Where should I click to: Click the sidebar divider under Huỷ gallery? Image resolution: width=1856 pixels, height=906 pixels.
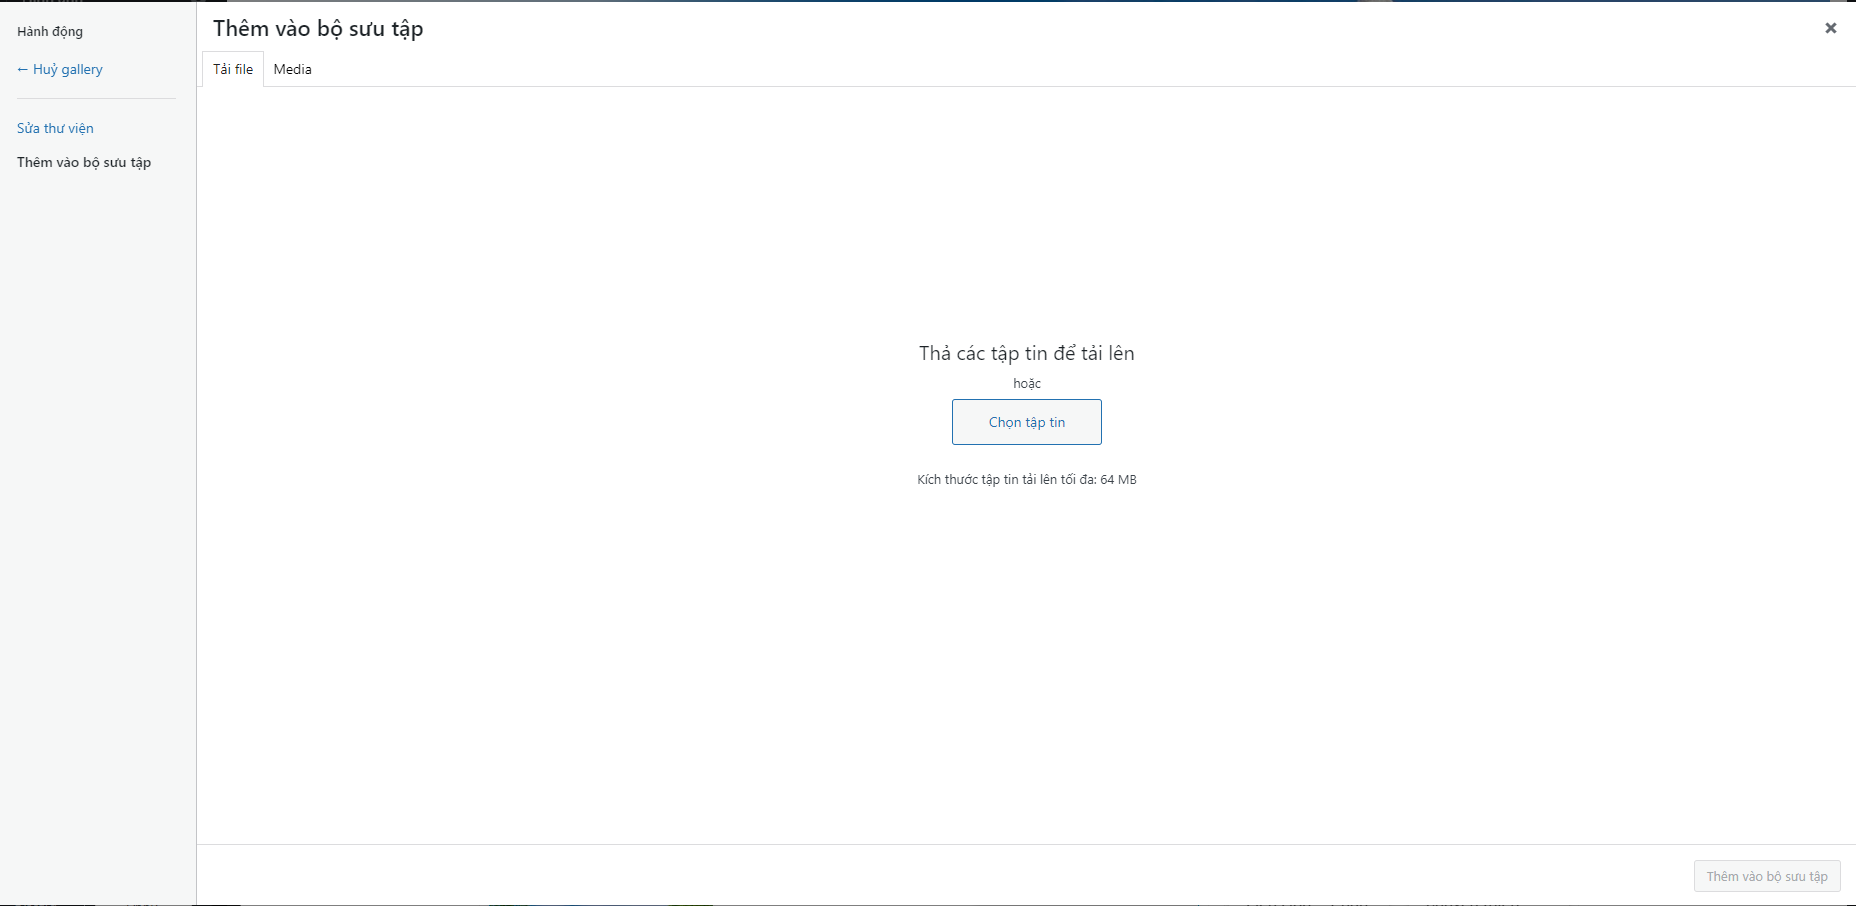96,99
